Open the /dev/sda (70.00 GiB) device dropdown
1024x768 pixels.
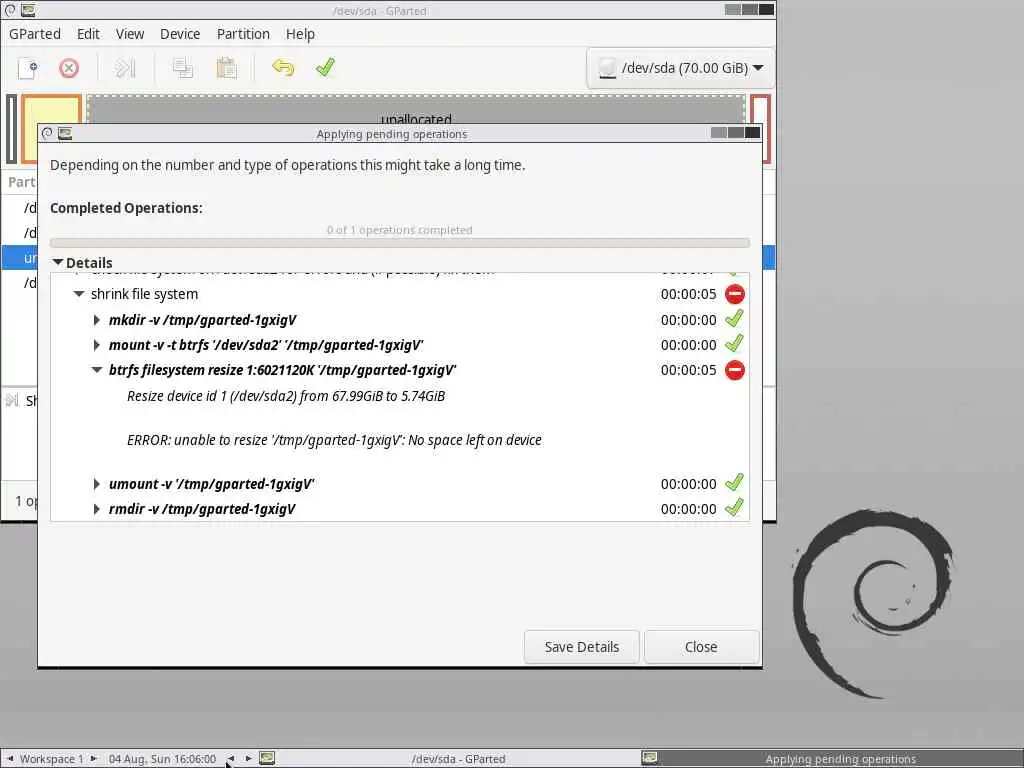(680, 68)
